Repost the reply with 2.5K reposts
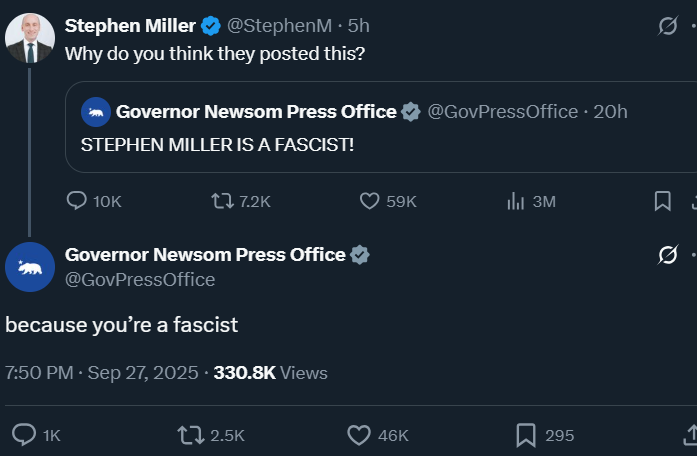The width and height of the screenshot is (697, 456). tap(211, 435)
